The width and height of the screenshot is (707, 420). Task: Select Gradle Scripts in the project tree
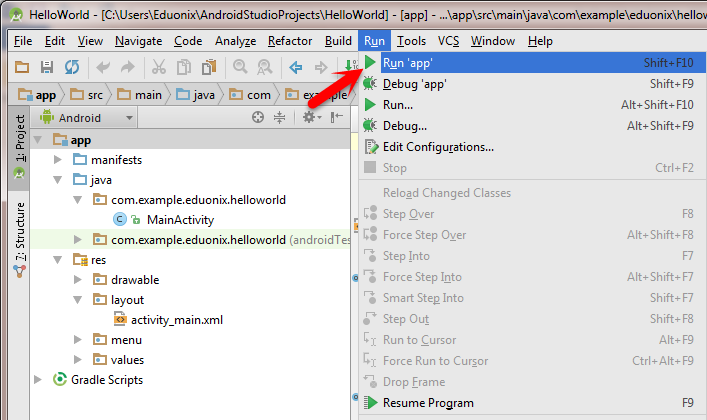[107, 380]
